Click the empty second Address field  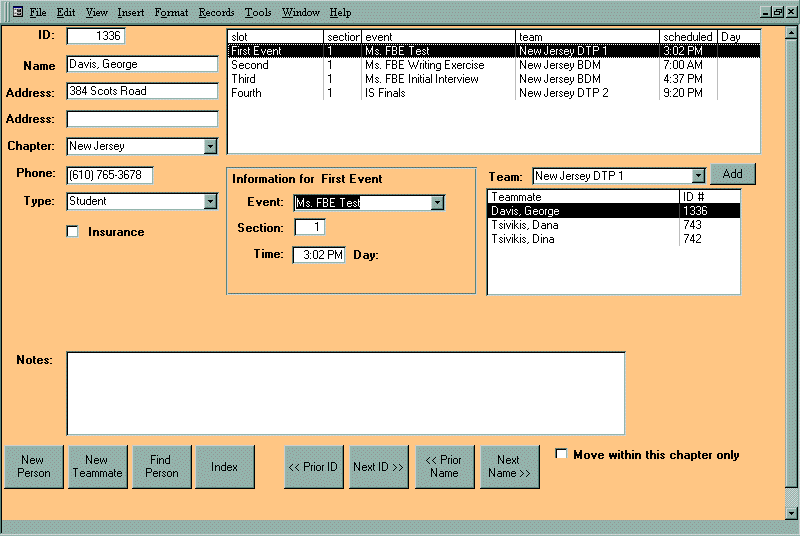(x=142, y=119)
